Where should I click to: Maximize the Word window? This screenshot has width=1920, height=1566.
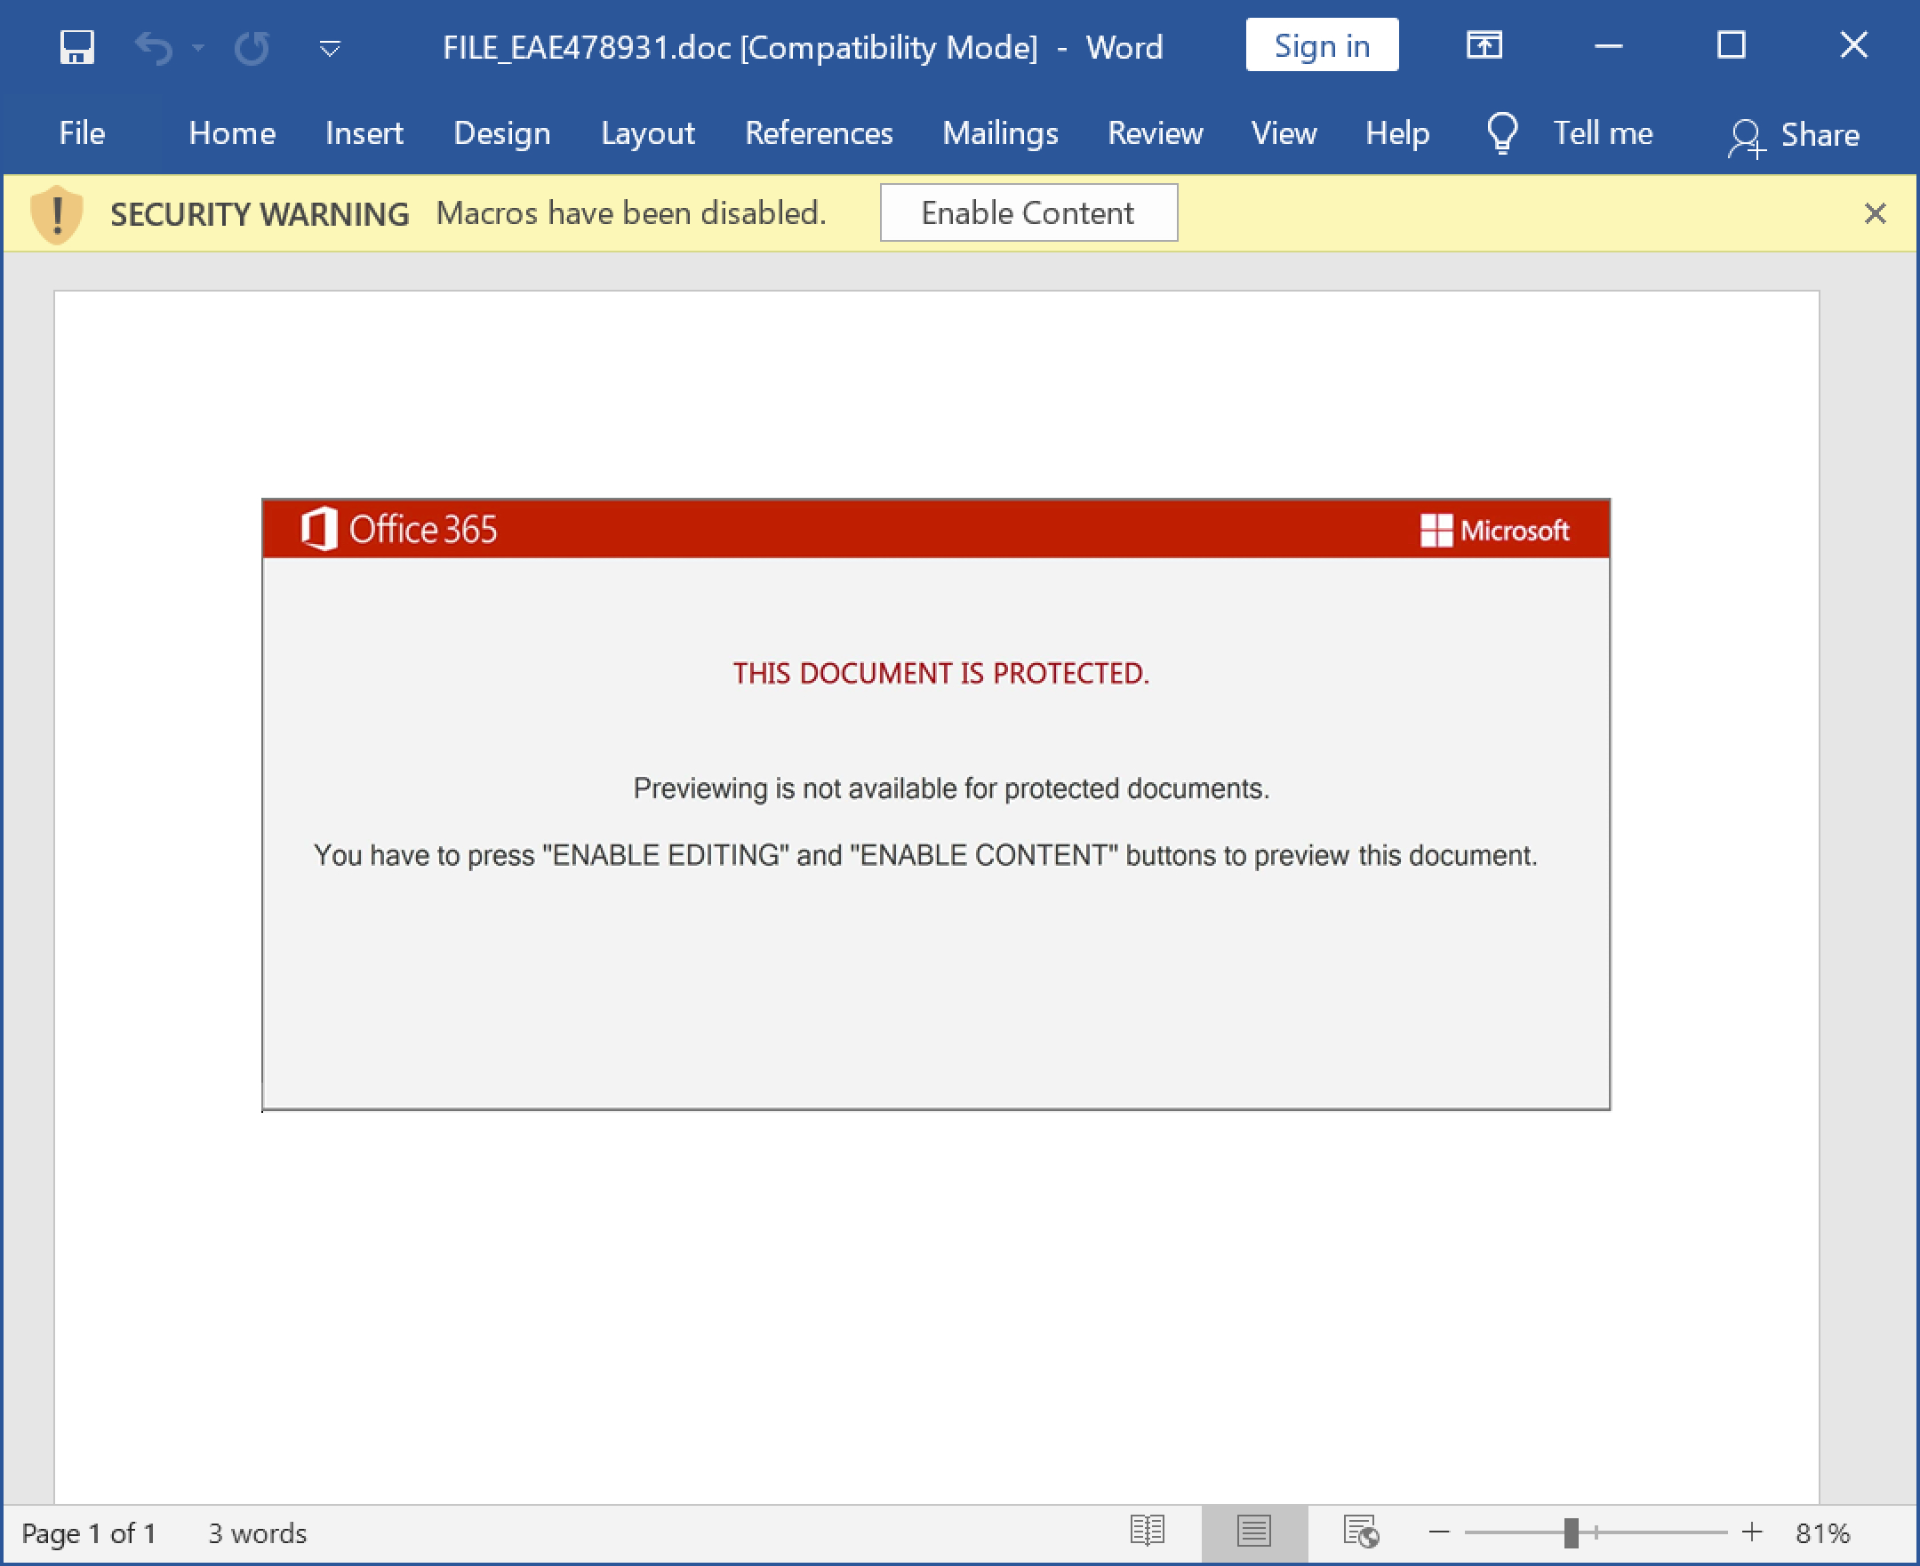(x=1731, y=45)
